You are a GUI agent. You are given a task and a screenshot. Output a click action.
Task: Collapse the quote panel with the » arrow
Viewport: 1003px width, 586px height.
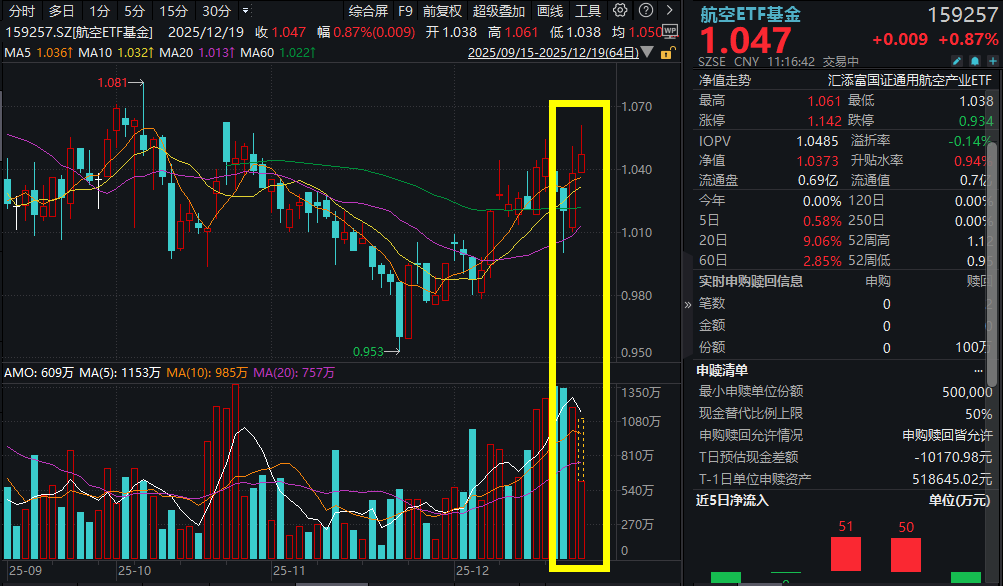[687, 303]
